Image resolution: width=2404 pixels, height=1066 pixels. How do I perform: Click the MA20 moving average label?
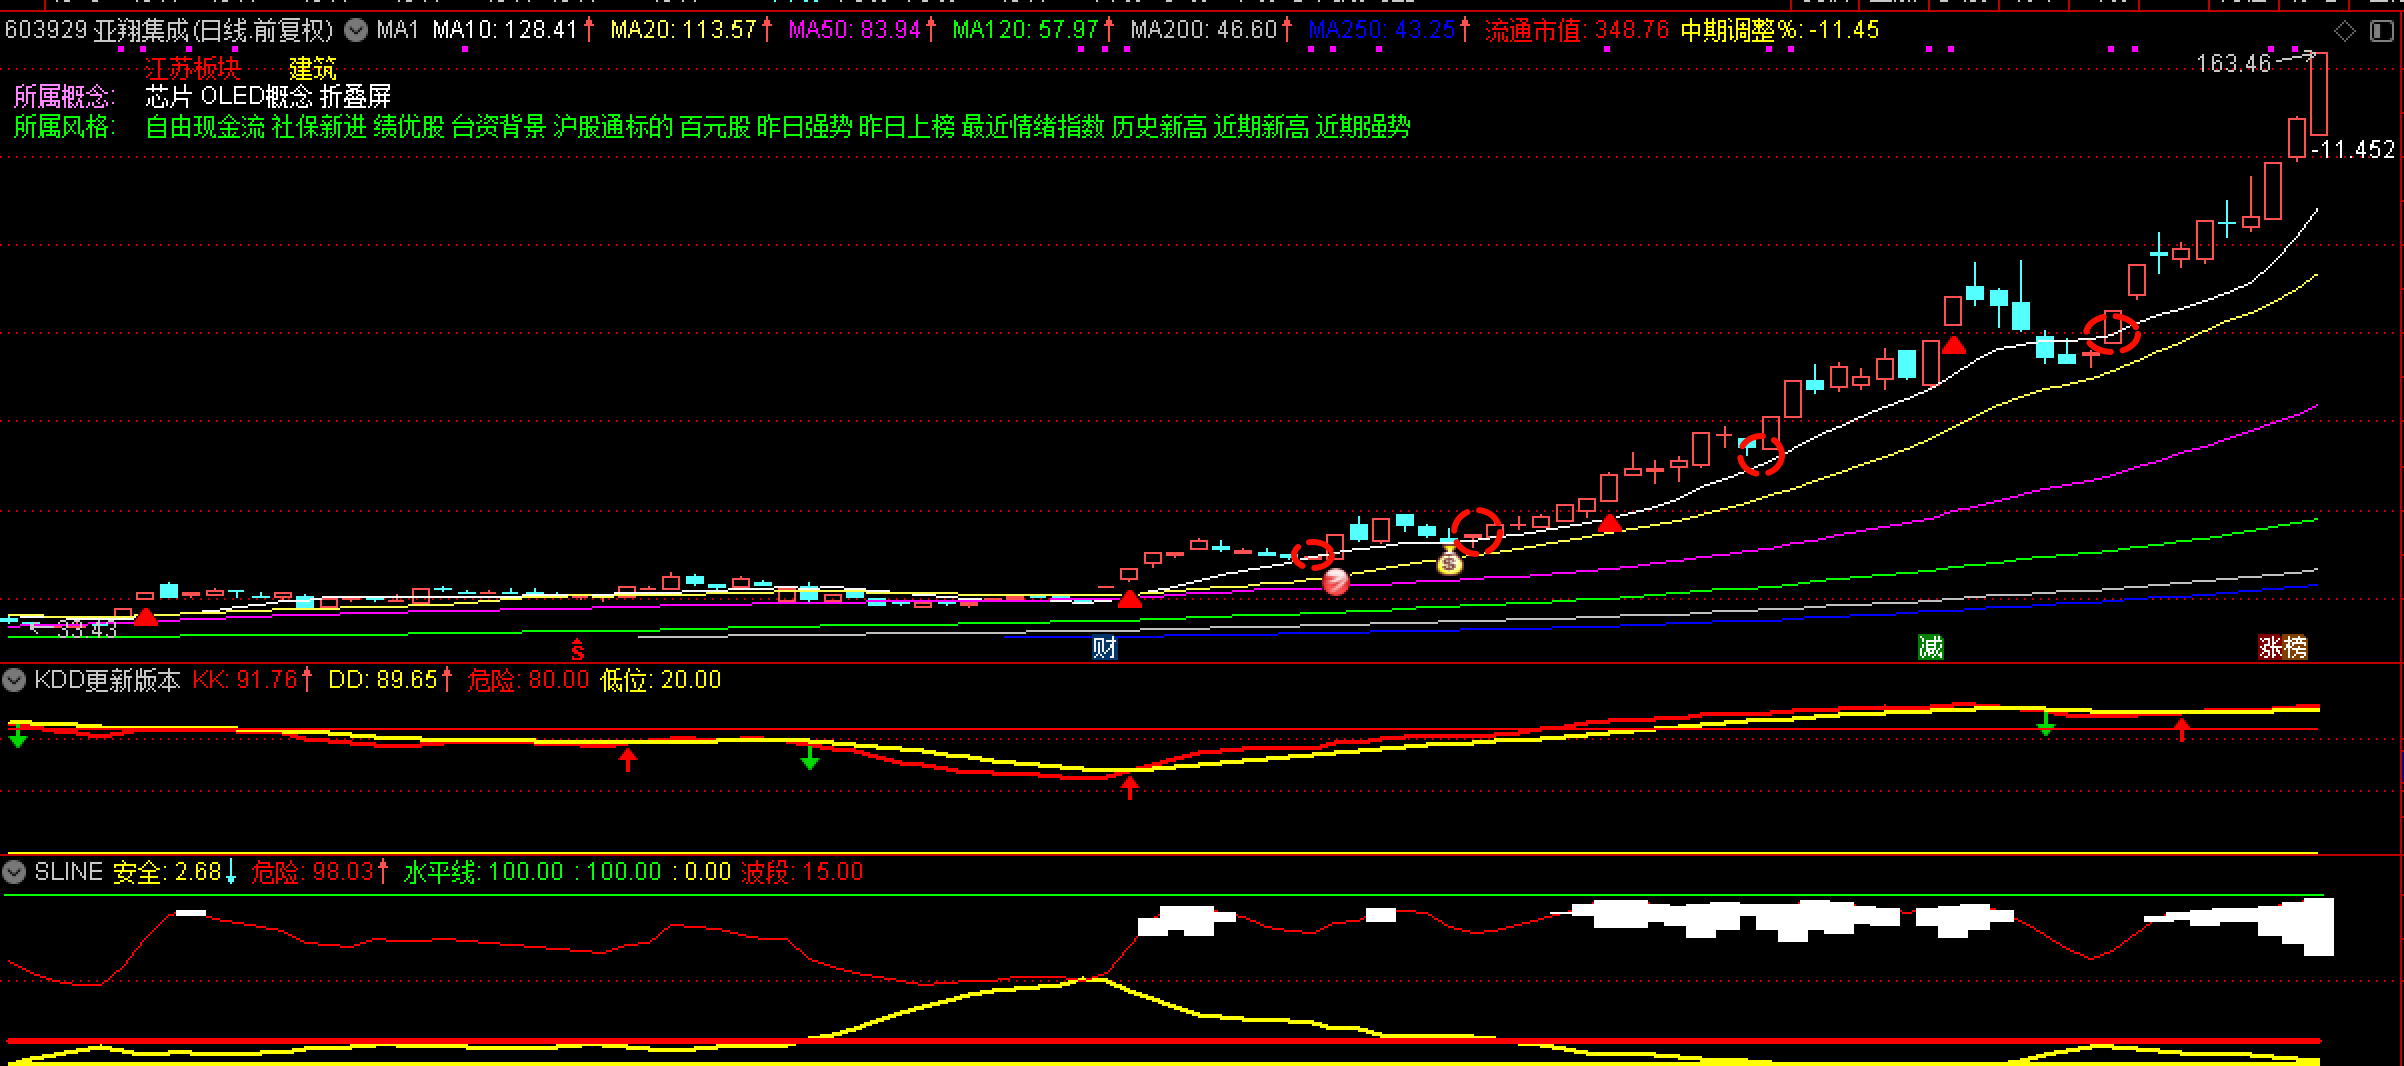click(683, 30)
